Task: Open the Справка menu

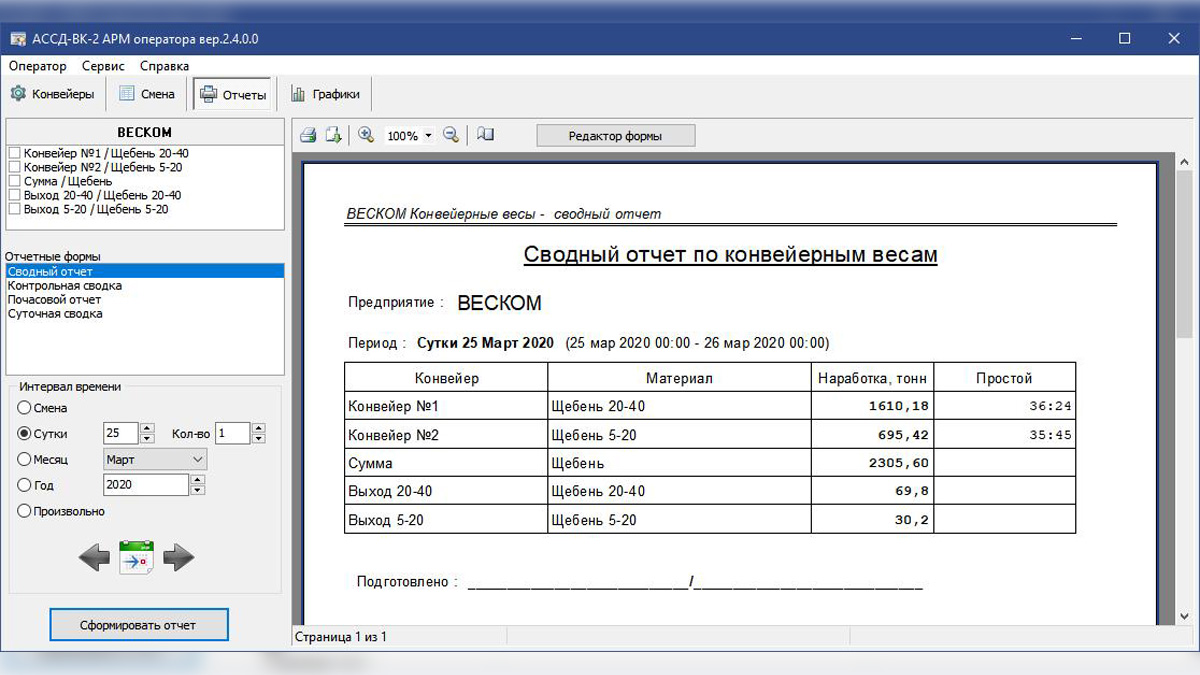Action: coord(165,66)
